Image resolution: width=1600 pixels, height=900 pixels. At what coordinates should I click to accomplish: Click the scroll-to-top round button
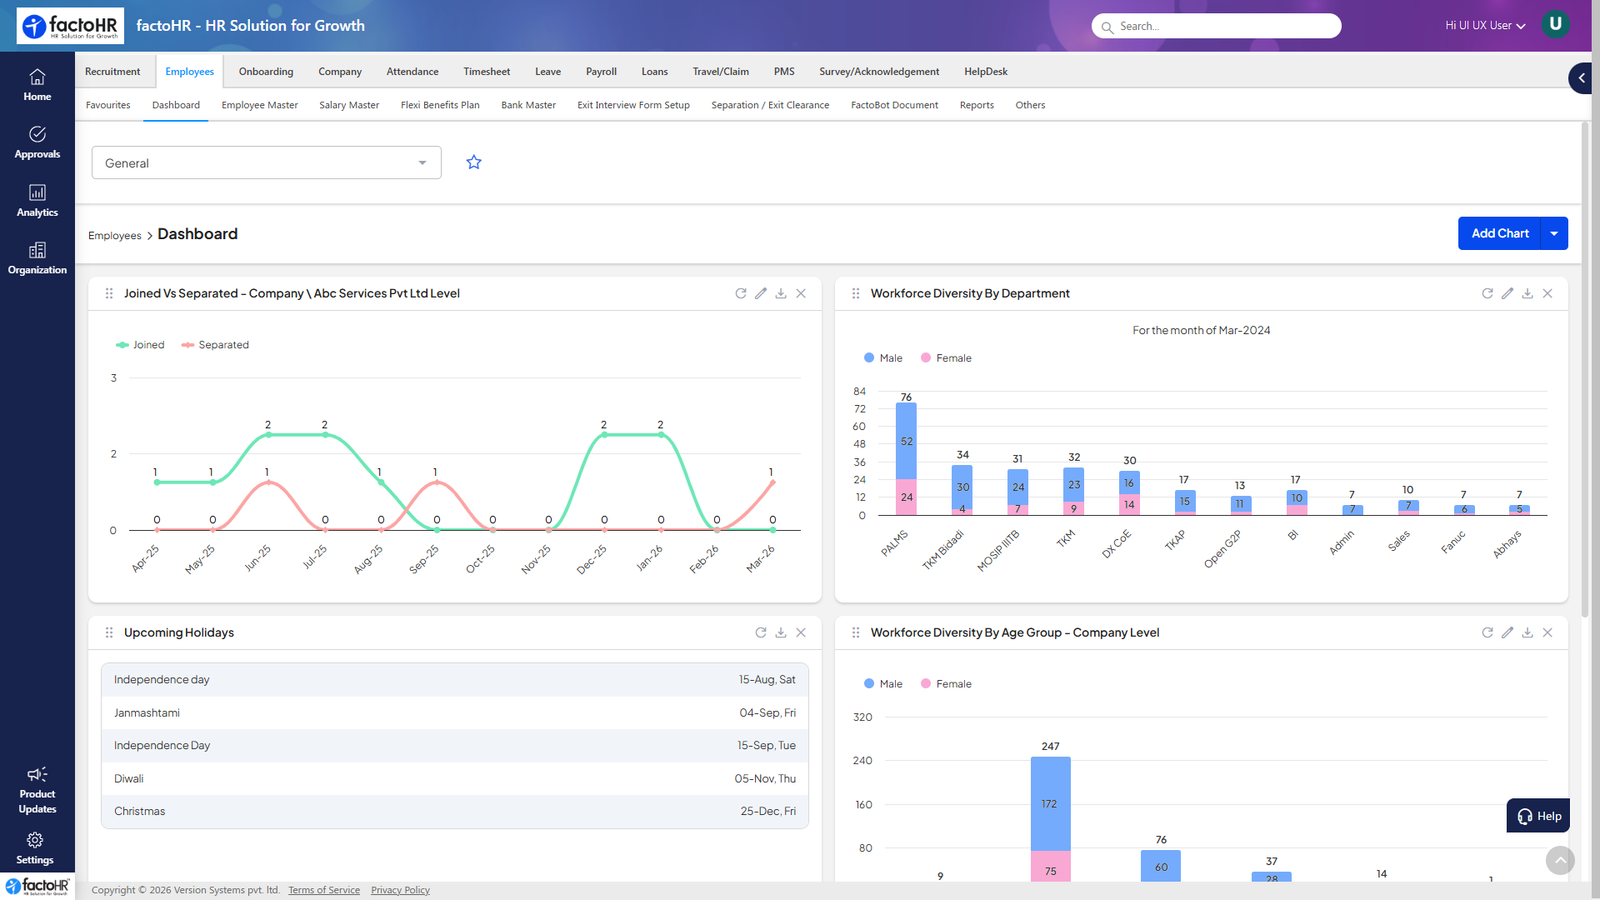pyautogui.click(x=1560, y=860)
